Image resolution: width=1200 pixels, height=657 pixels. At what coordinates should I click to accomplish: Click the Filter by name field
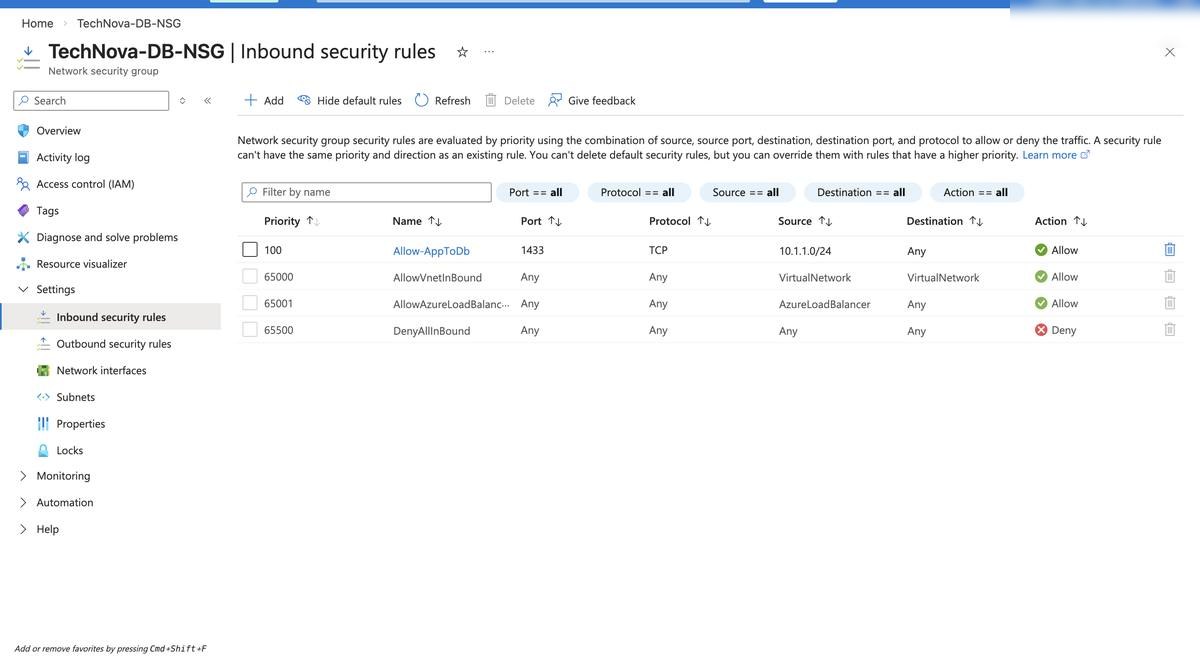click(x=366, y=192)
